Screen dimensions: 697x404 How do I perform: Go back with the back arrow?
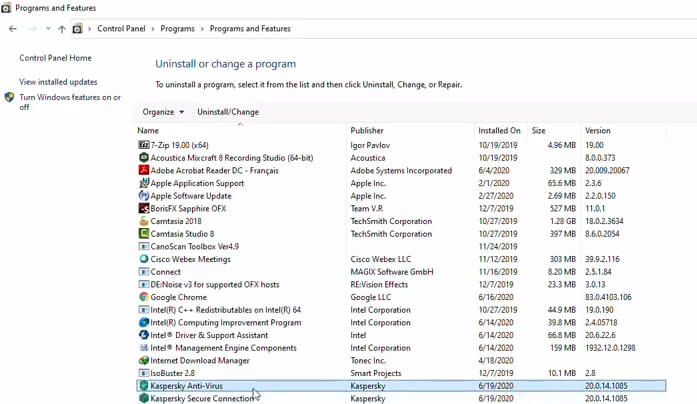point(12,29)
